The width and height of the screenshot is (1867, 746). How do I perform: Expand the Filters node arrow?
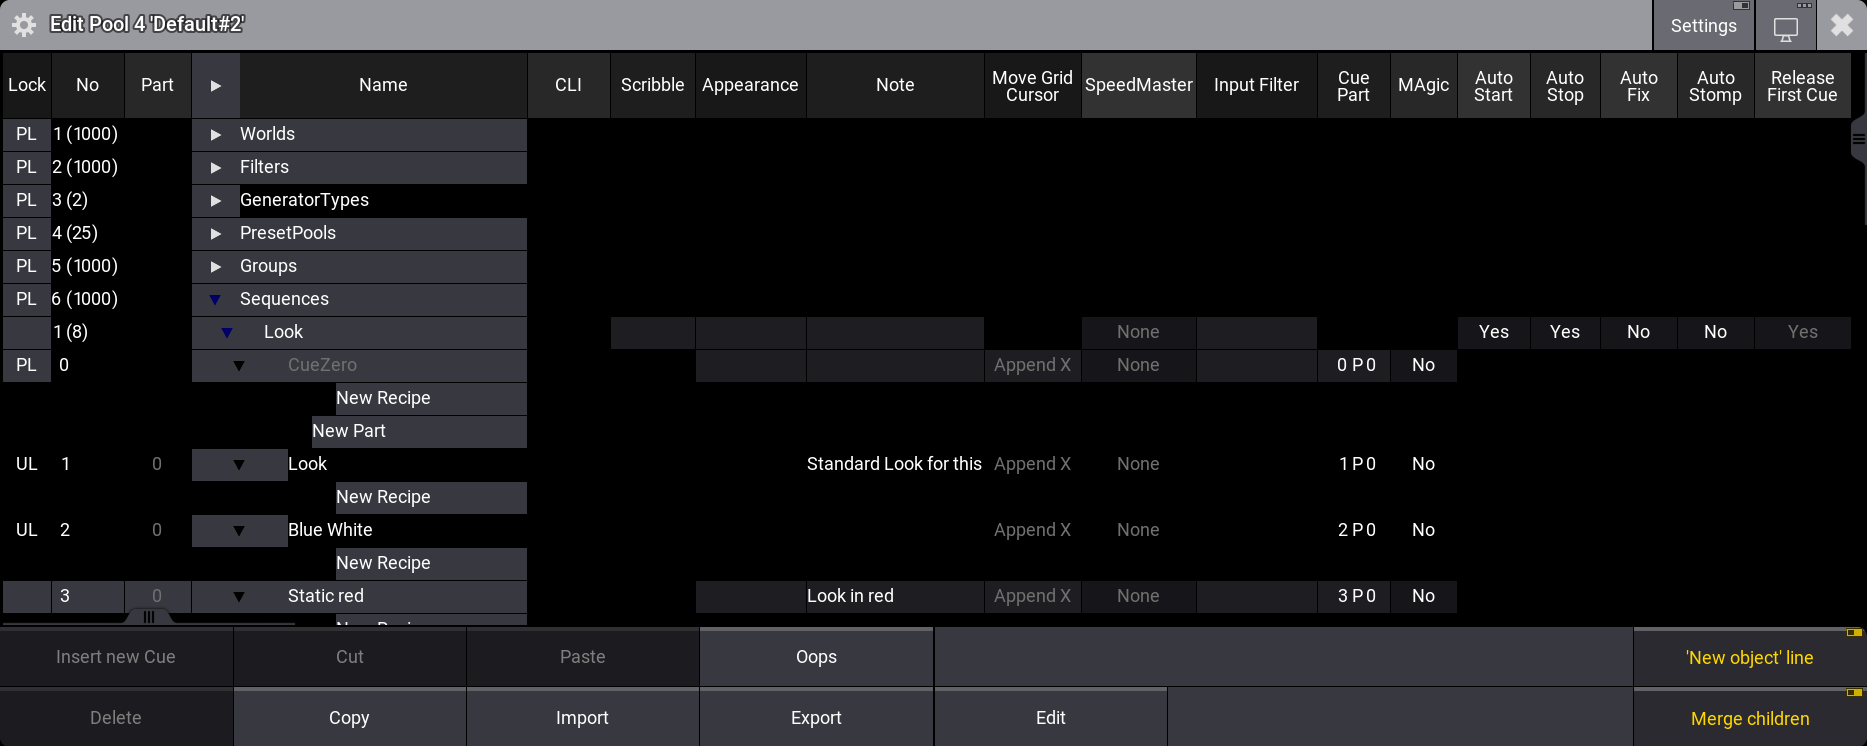tap(215, 167)
